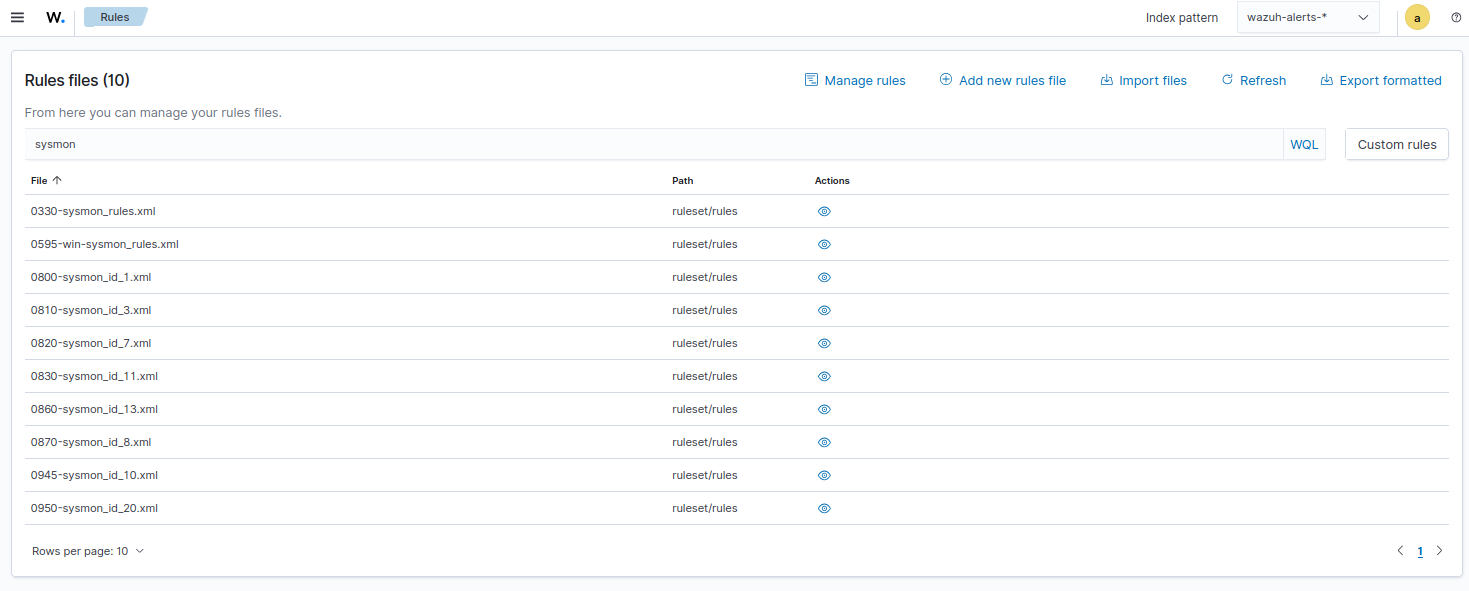1469x591 pixels.
Task: Click the Refresh button
Action: click(1254, 81)
